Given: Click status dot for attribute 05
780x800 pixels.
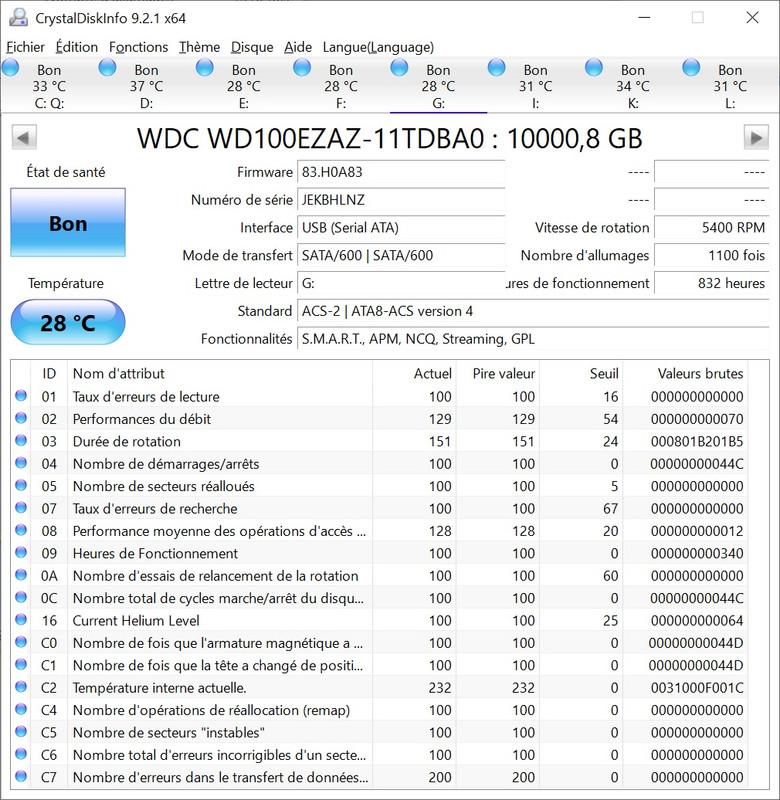Looking at the screenshot, I should [21, 485].
